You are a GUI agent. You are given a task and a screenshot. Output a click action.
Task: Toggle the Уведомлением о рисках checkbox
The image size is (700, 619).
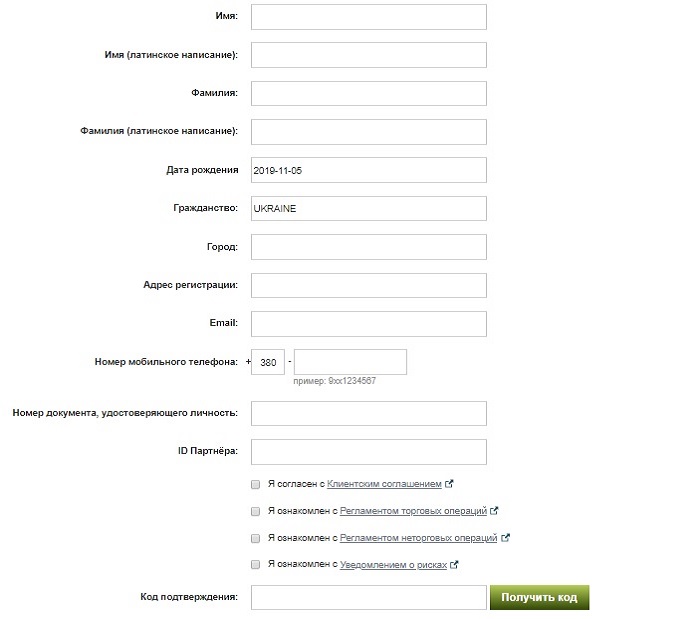(255, 565)
